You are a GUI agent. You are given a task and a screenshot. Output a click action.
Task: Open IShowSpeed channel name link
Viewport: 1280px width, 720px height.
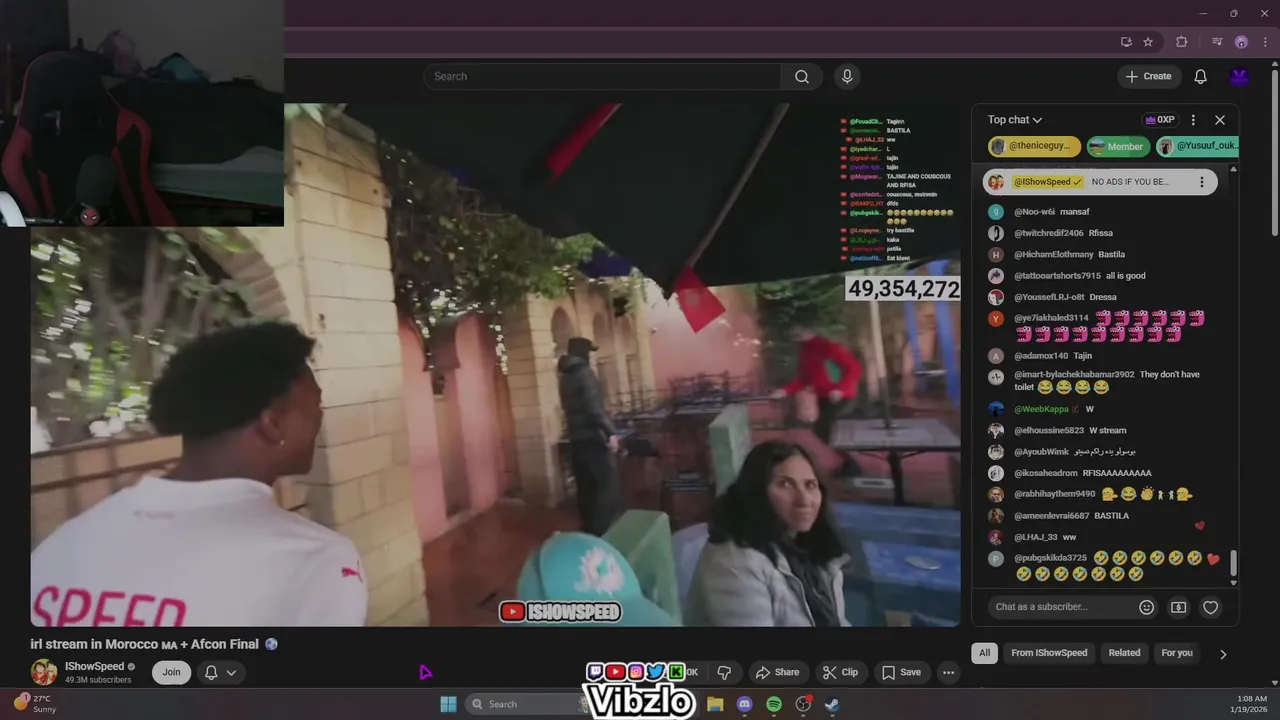pyautogui.click(x=94, y=666)
